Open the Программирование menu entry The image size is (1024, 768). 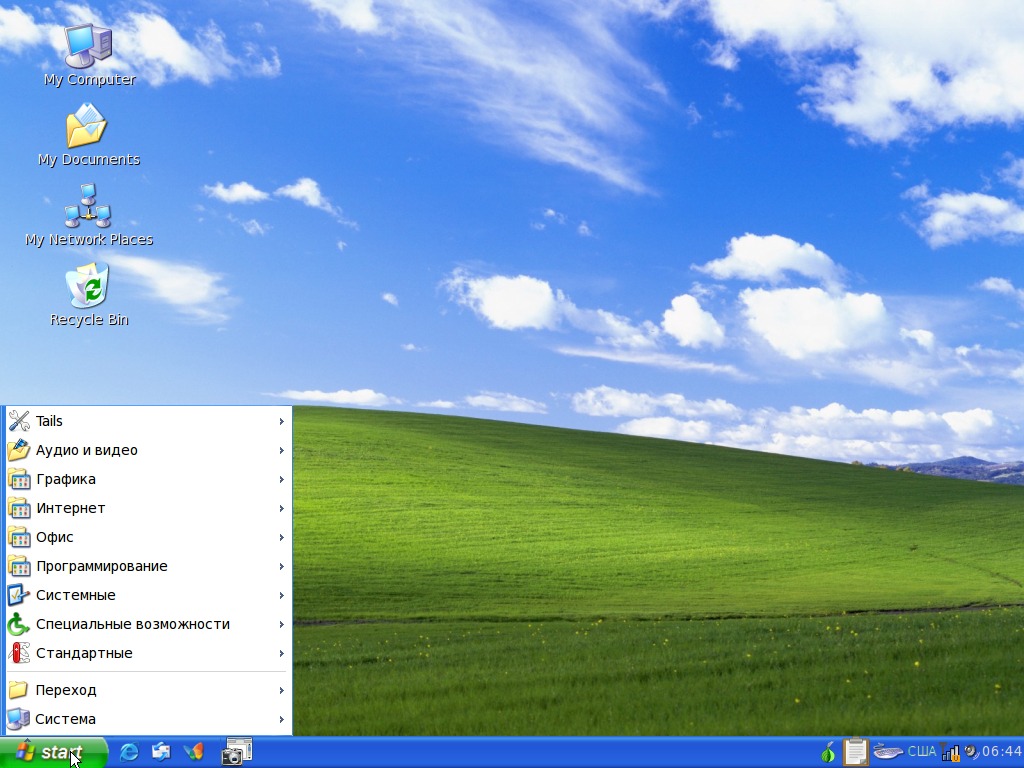point(148,566)
